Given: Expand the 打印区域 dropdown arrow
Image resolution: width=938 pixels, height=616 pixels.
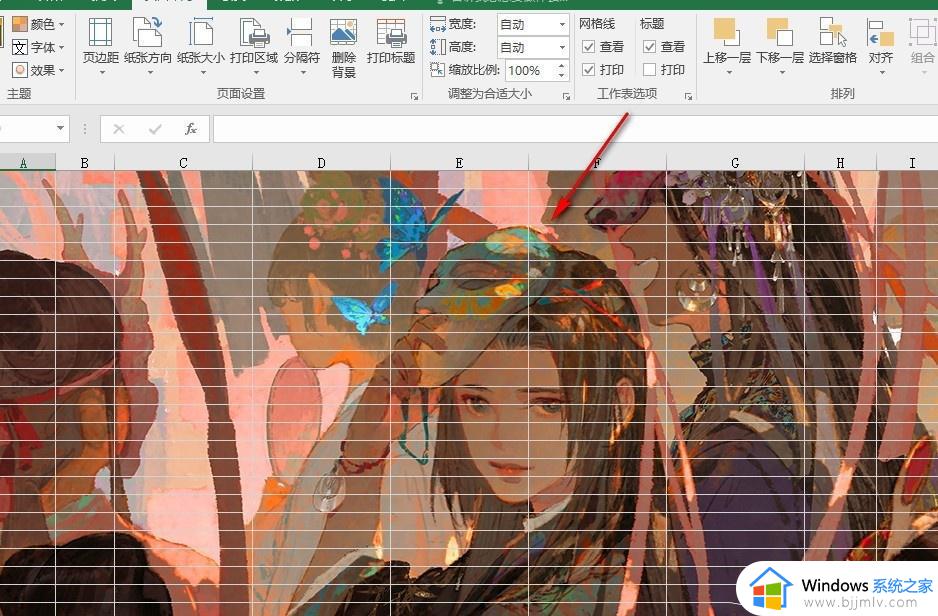Looking at the screenshot, I should pos(256,73).
